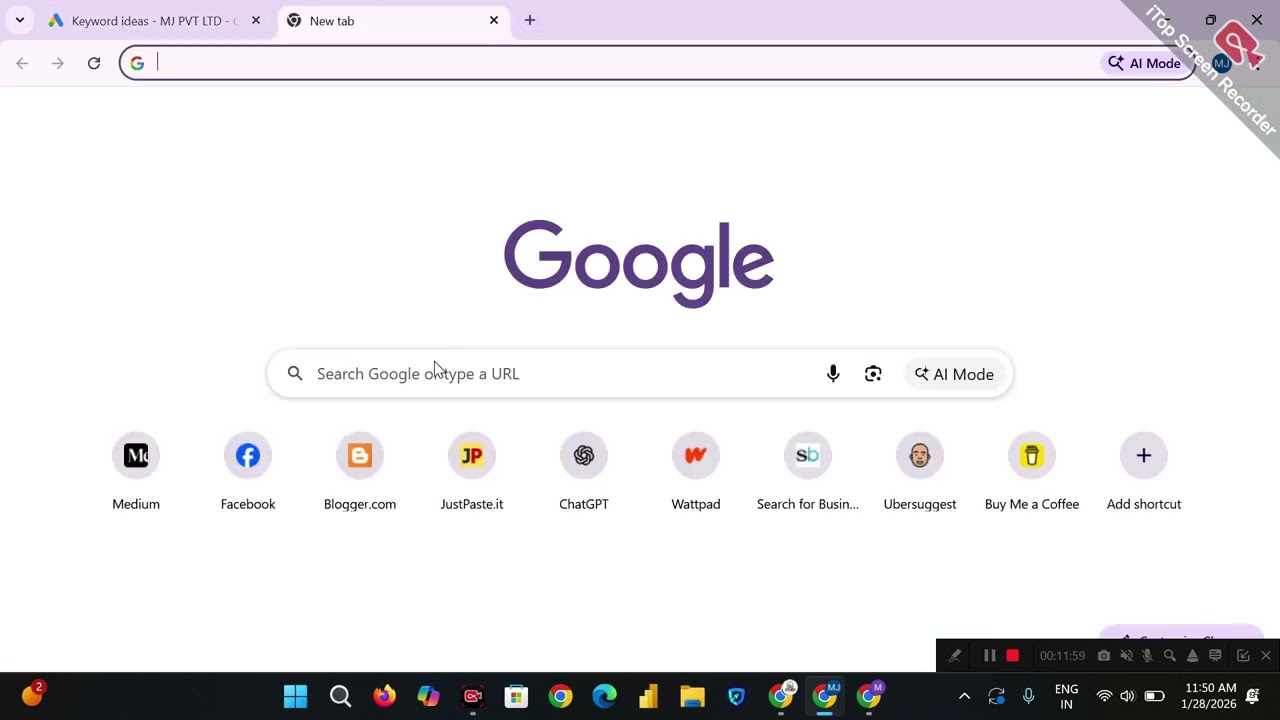This screenshot has width=1280, height=720.
Task: Search by image with Google Lens
Action: (873, 374)
